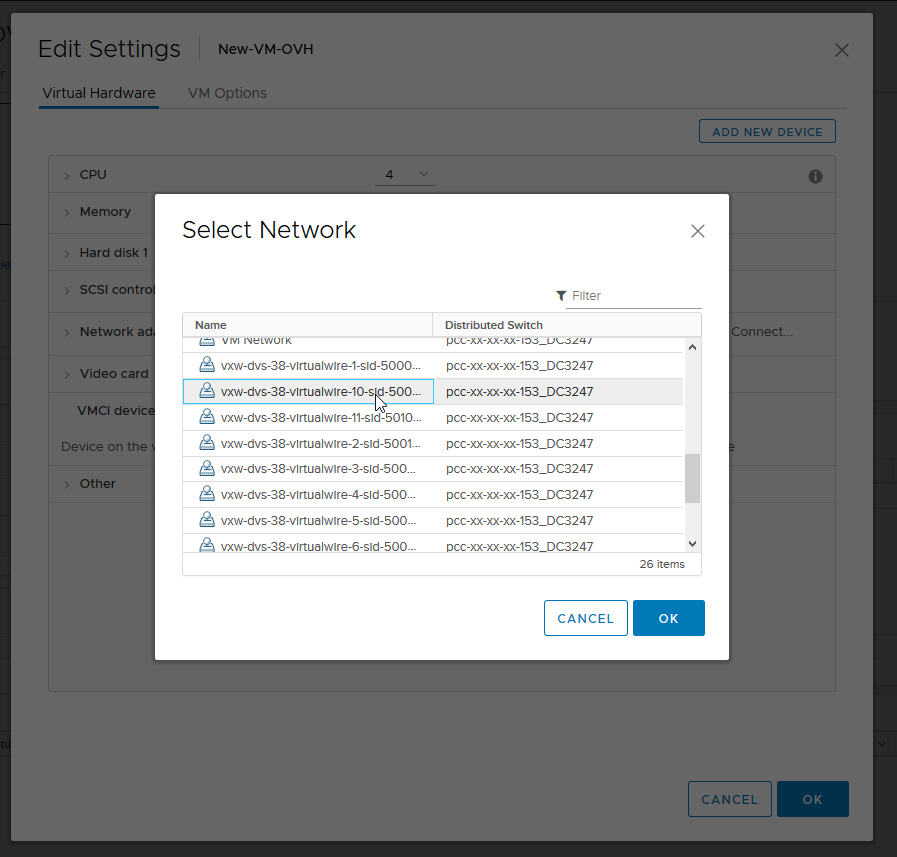The image size is (897, 857).
Task: Click the port group icon for vxw-dvs-38-virtualwire-6
Action: point(207,545)
